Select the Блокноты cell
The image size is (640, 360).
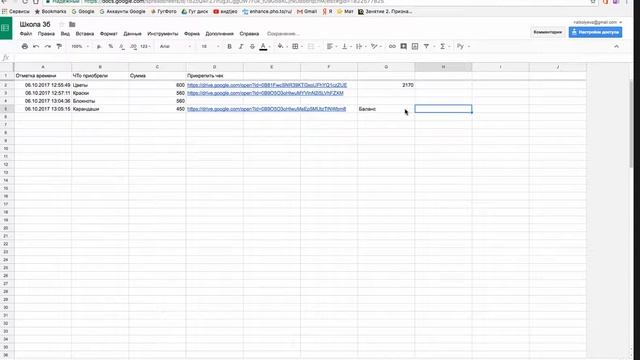100,101
